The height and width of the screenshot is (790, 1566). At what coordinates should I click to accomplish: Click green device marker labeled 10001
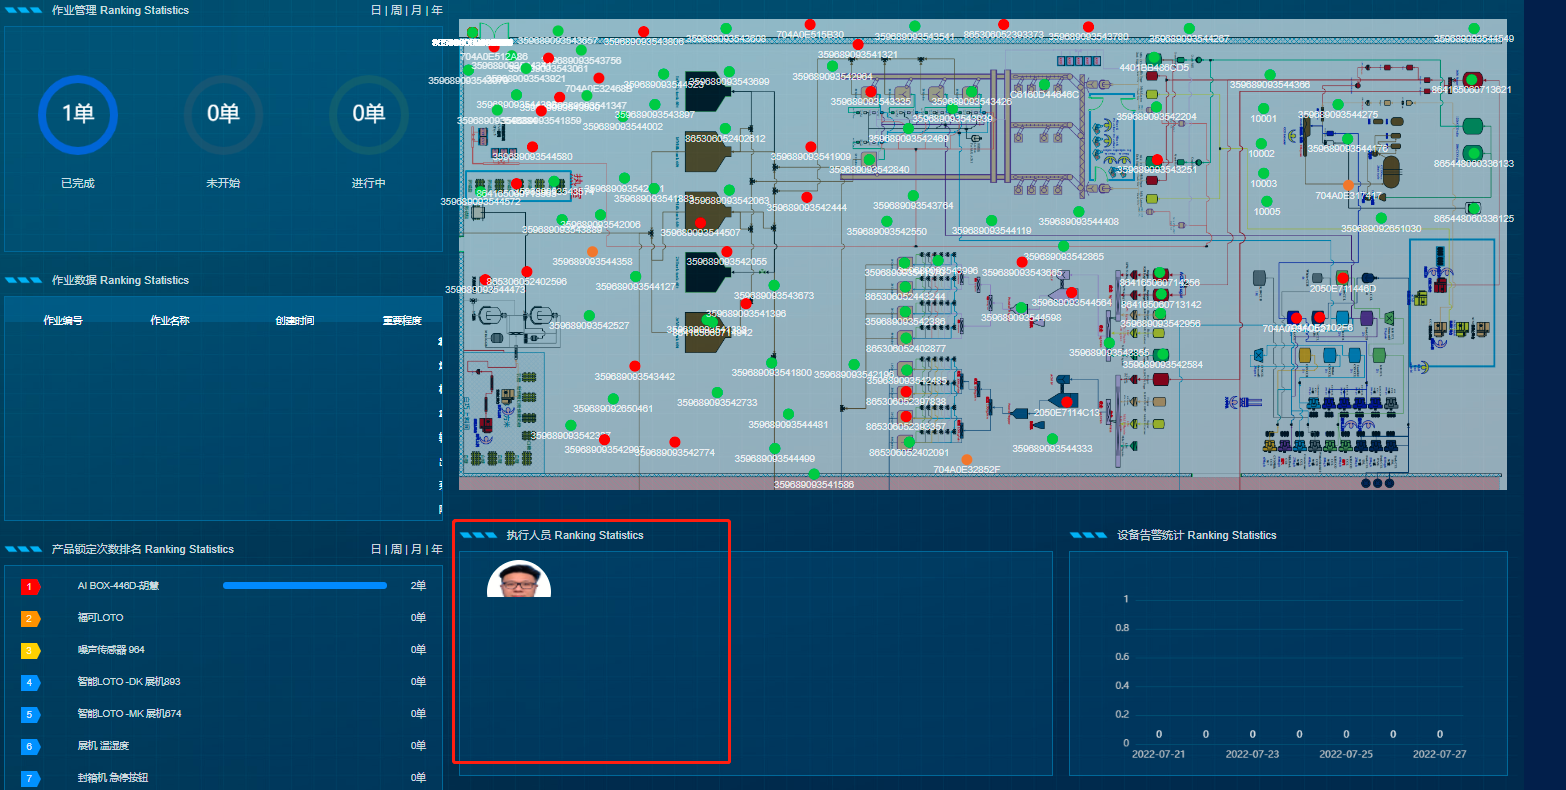[1263, 108]
